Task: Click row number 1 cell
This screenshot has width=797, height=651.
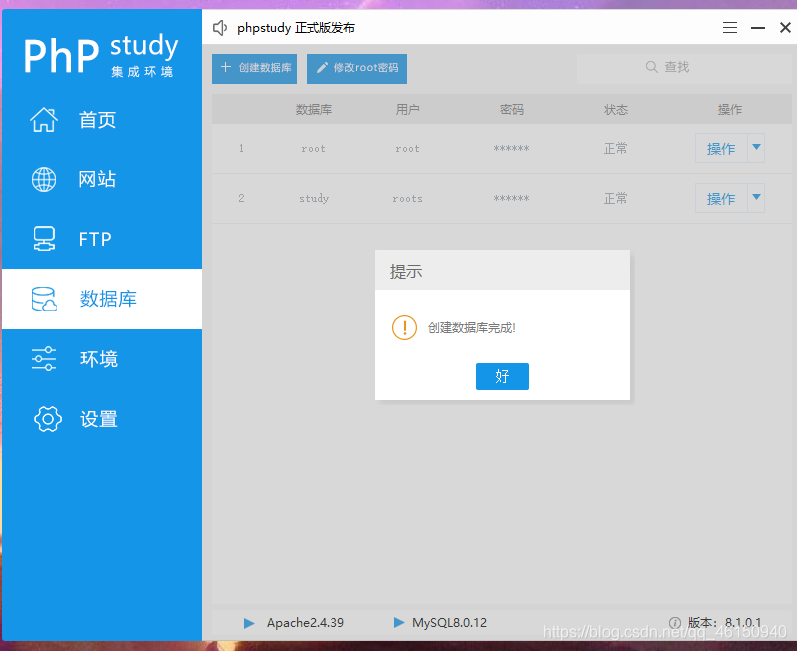Action: pyautogui.click(x=241, y=148)
